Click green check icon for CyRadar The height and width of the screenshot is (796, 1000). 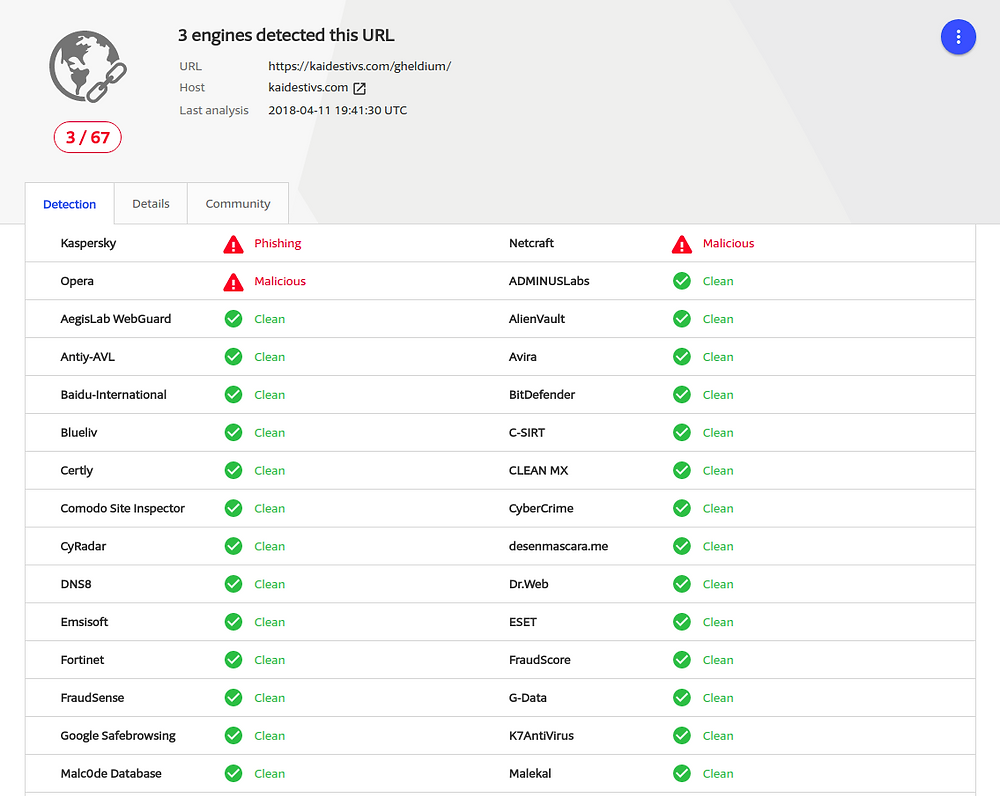pyautogui.click(x=233, y=546)
